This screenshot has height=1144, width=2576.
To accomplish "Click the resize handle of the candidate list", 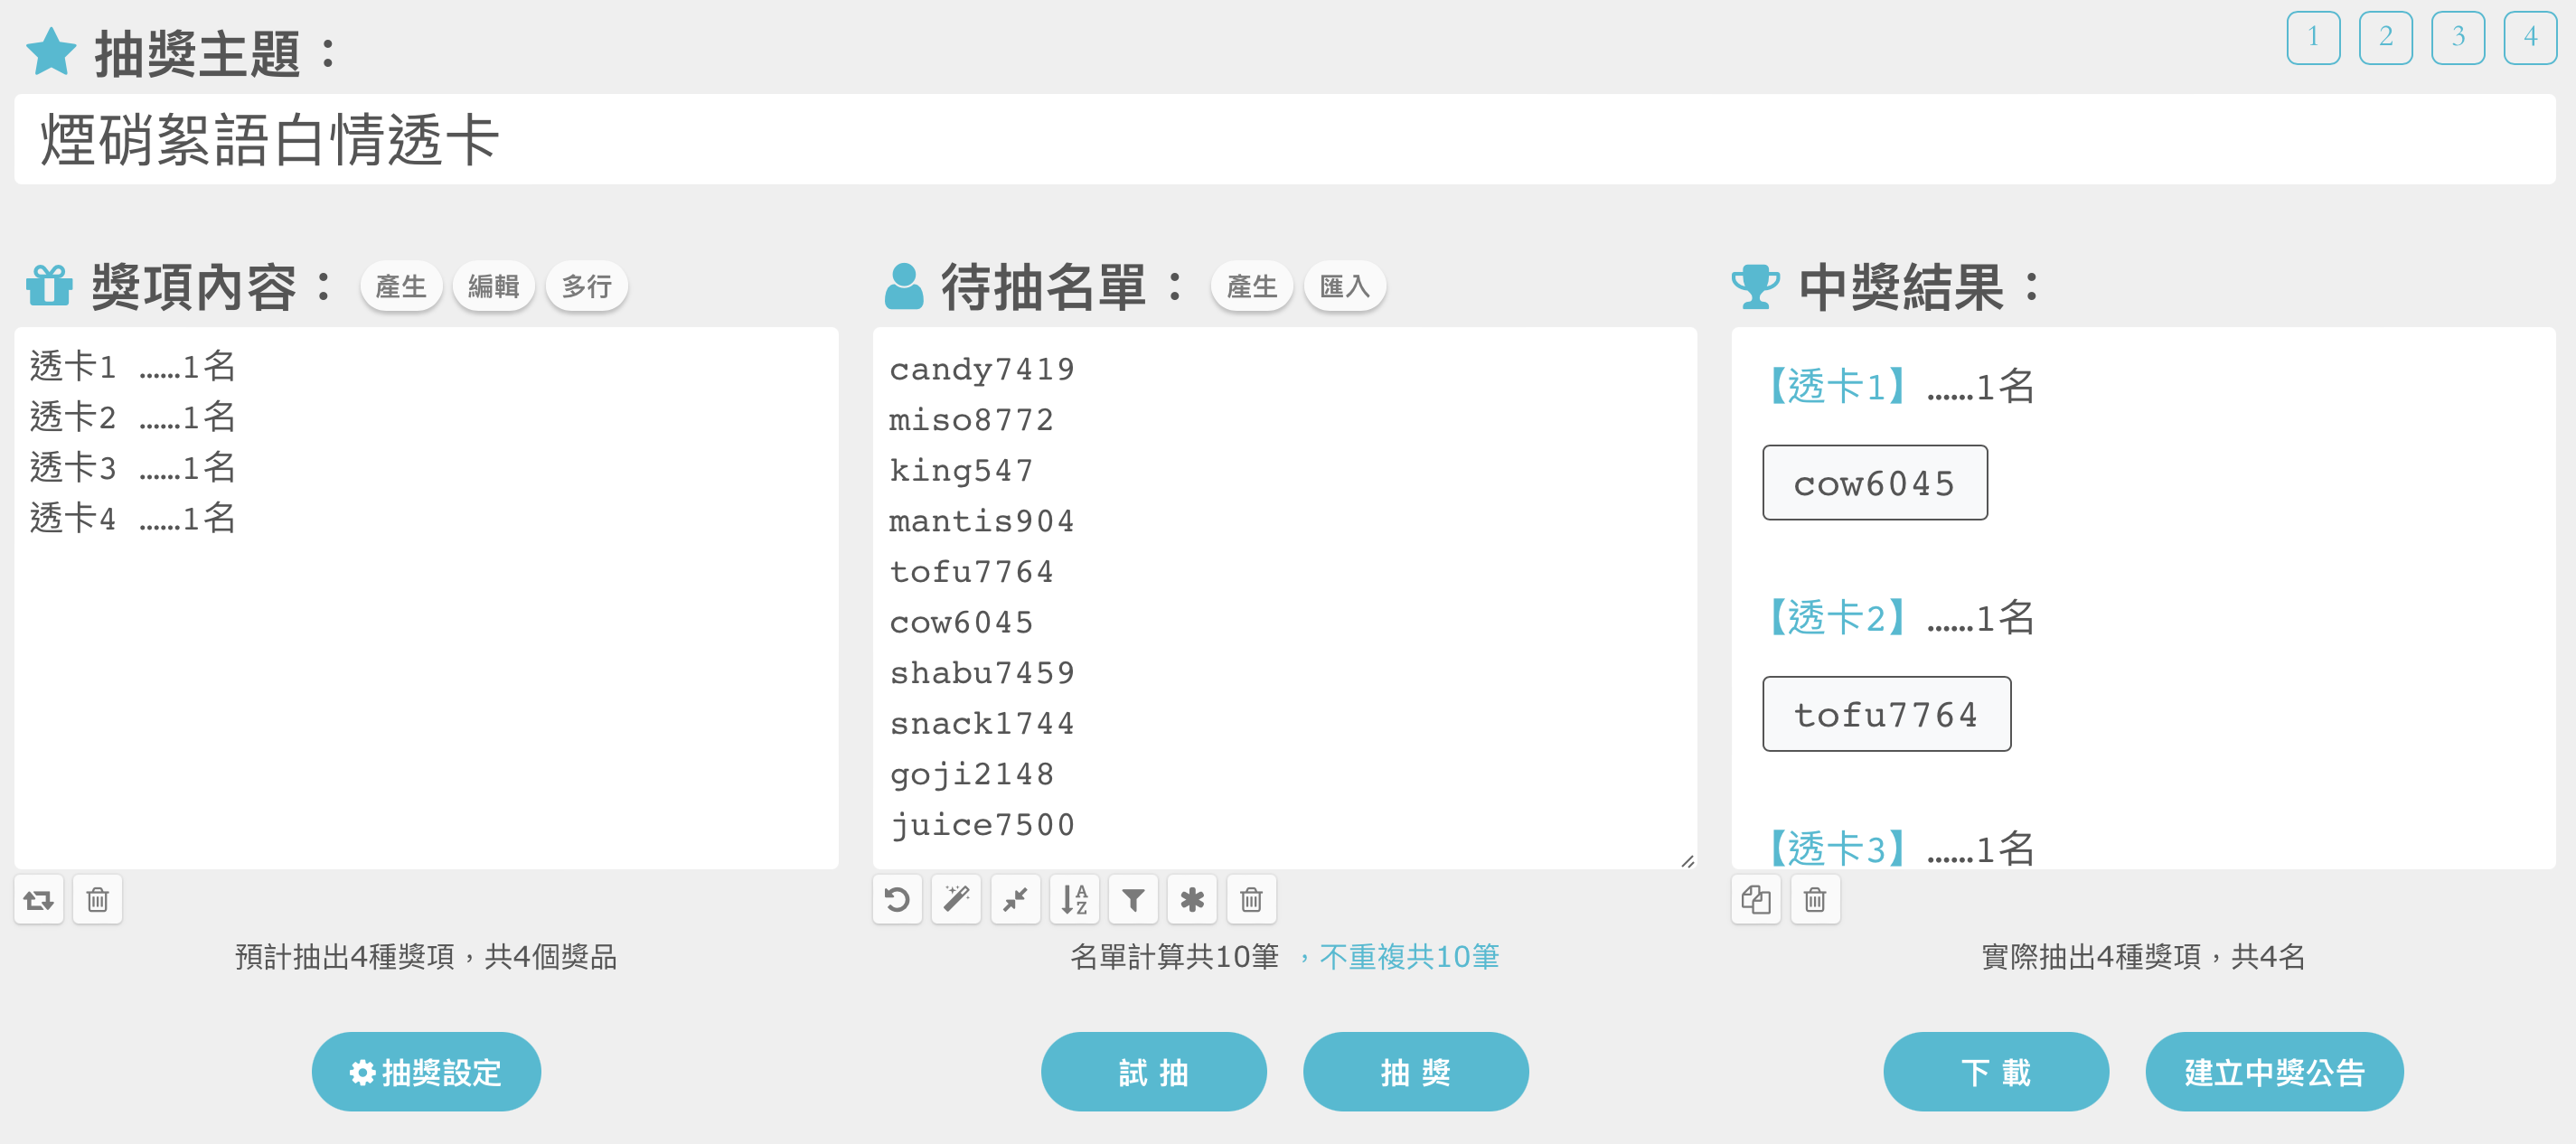I will point(1687,860).
